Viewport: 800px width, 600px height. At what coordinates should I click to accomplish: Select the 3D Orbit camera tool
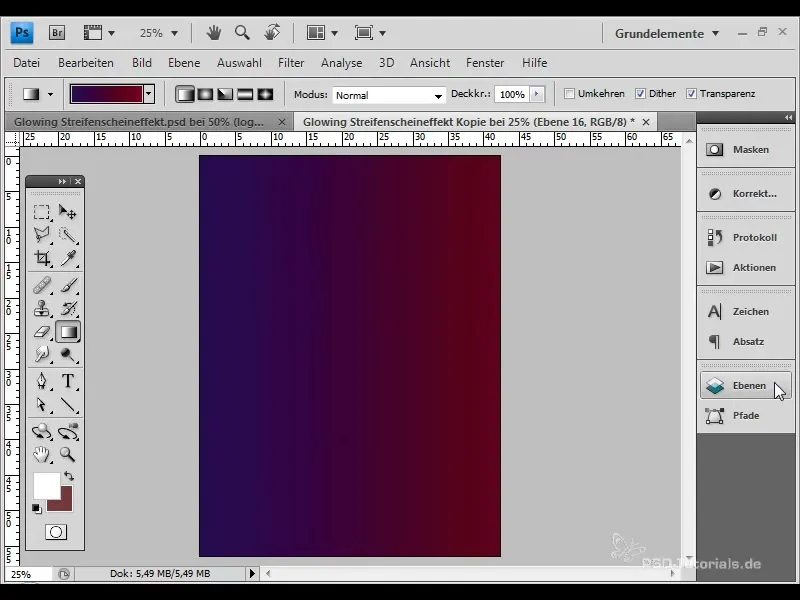[67, 432]
